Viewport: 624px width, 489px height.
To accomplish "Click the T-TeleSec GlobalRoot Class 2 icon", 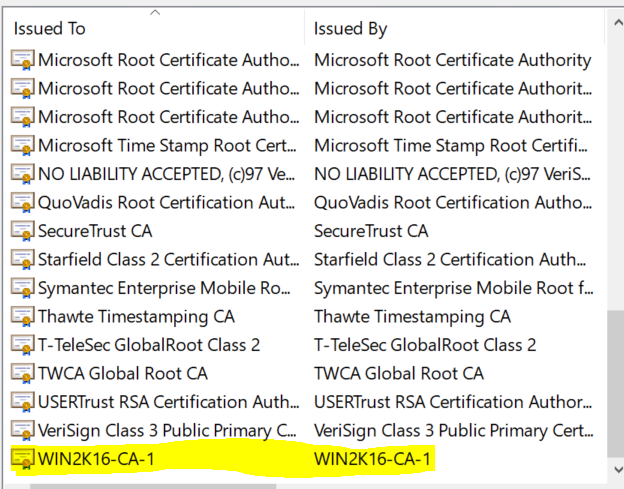I will click(x=22, y=345).
